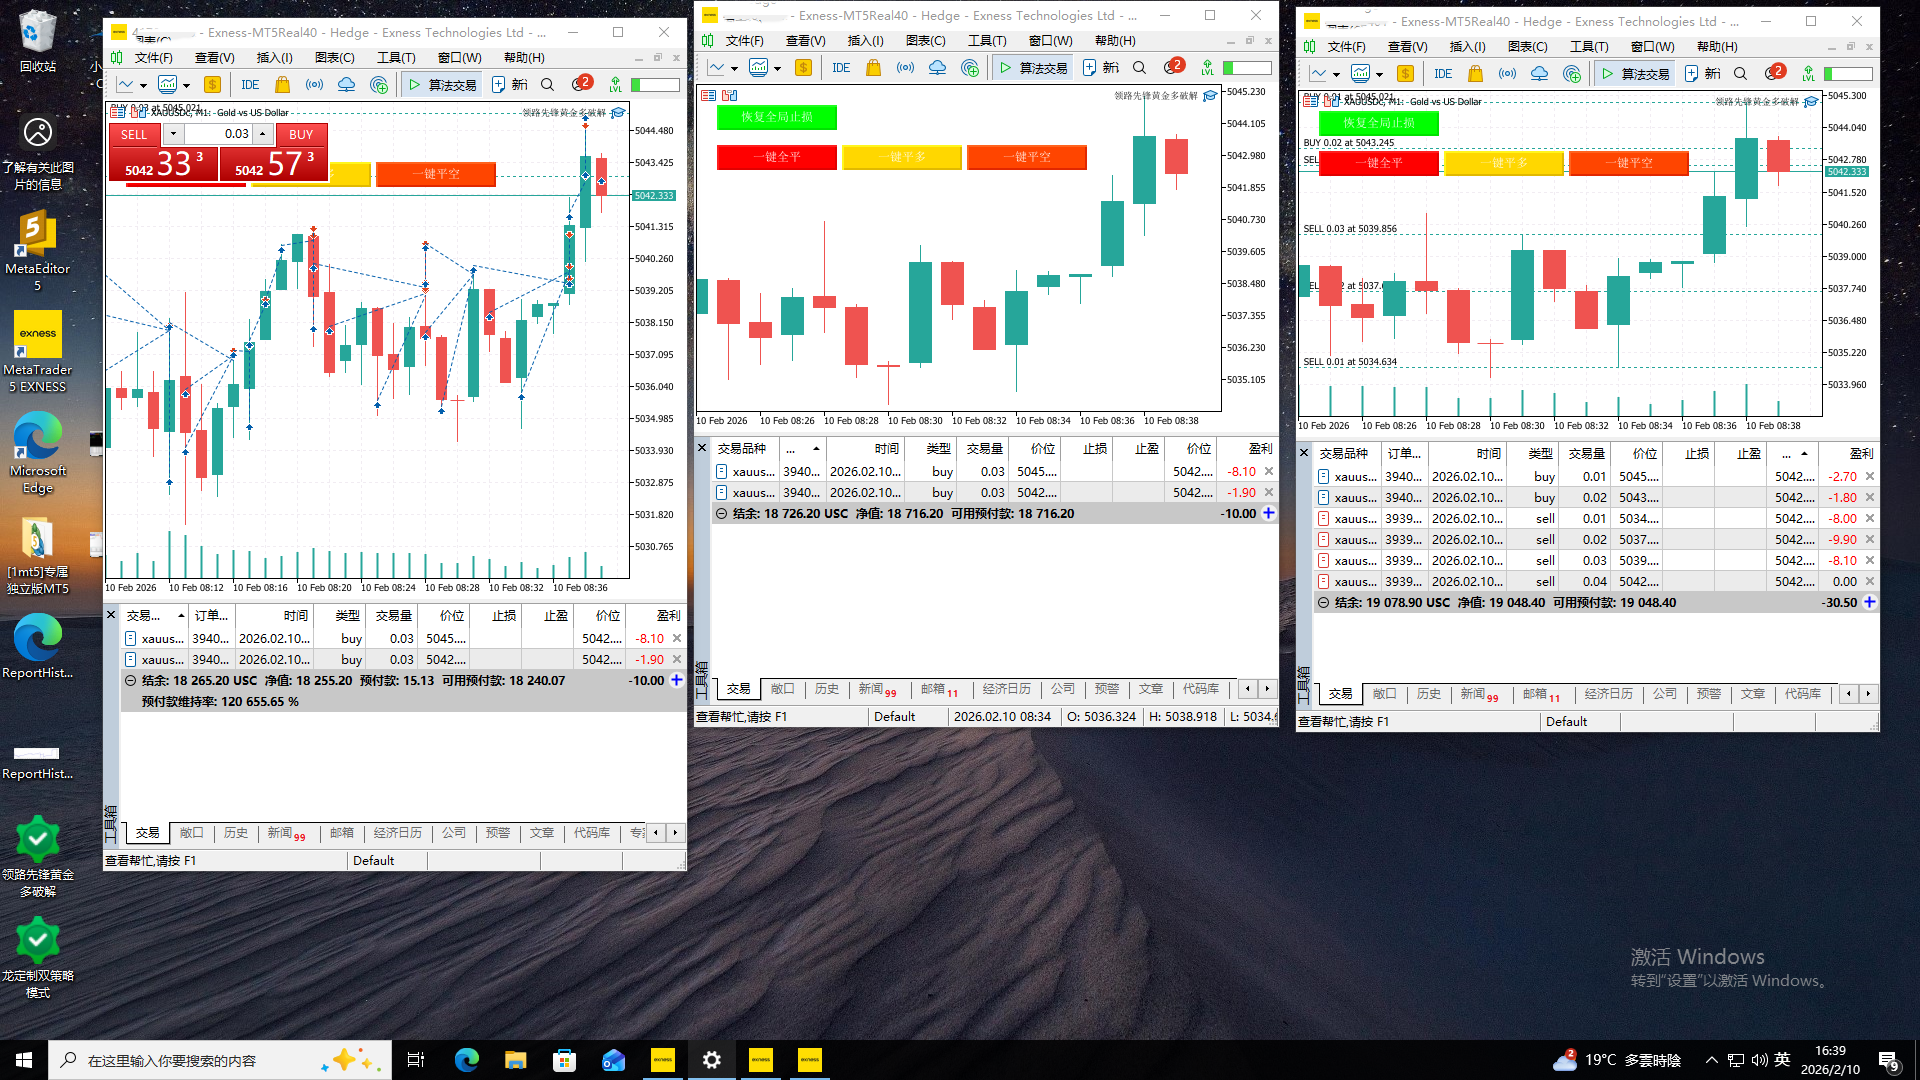Expand chart type dropdown arrow in middle window
Image resolution: width=1920 pixels, height=1080 pixels.
[x=734, y=69]
